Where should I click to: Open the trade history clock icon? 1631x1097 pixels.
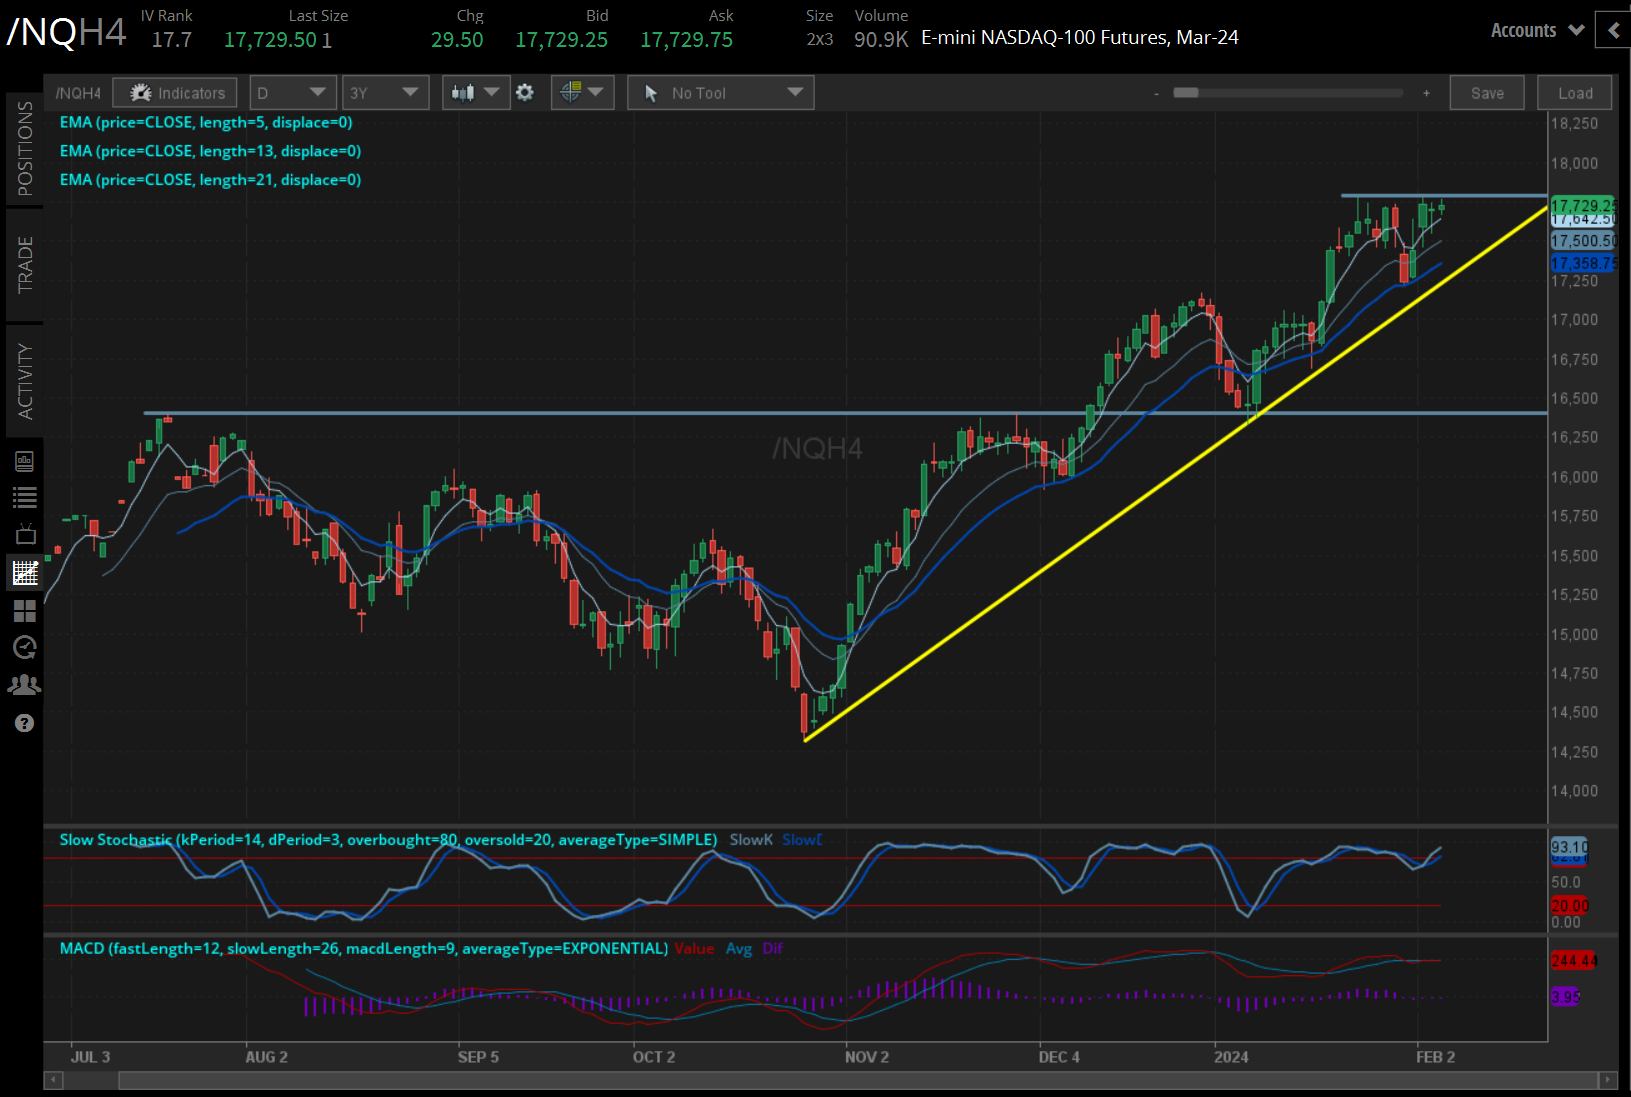[x=25, y=648]
